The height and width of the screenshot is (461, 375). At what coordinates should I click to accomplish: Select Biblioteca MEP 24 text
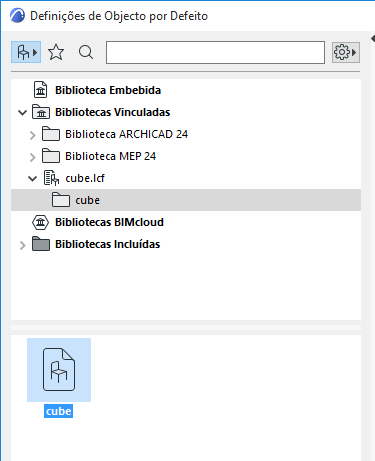[x=111, y=156]
